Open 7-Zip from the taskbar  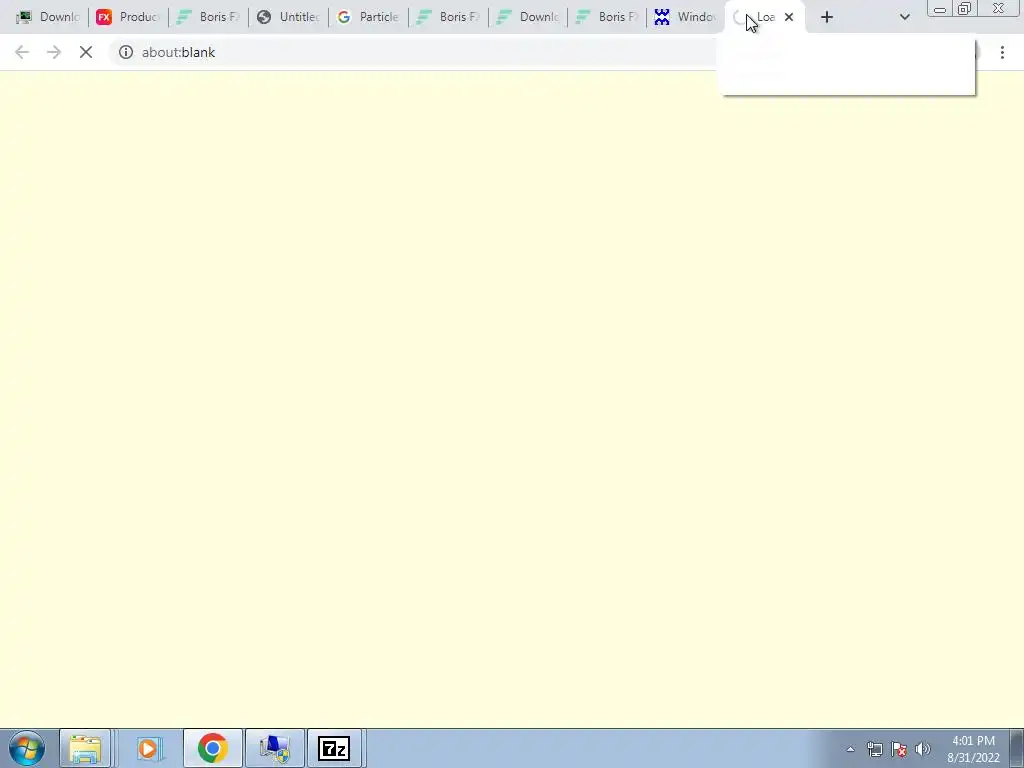[334, 748]
